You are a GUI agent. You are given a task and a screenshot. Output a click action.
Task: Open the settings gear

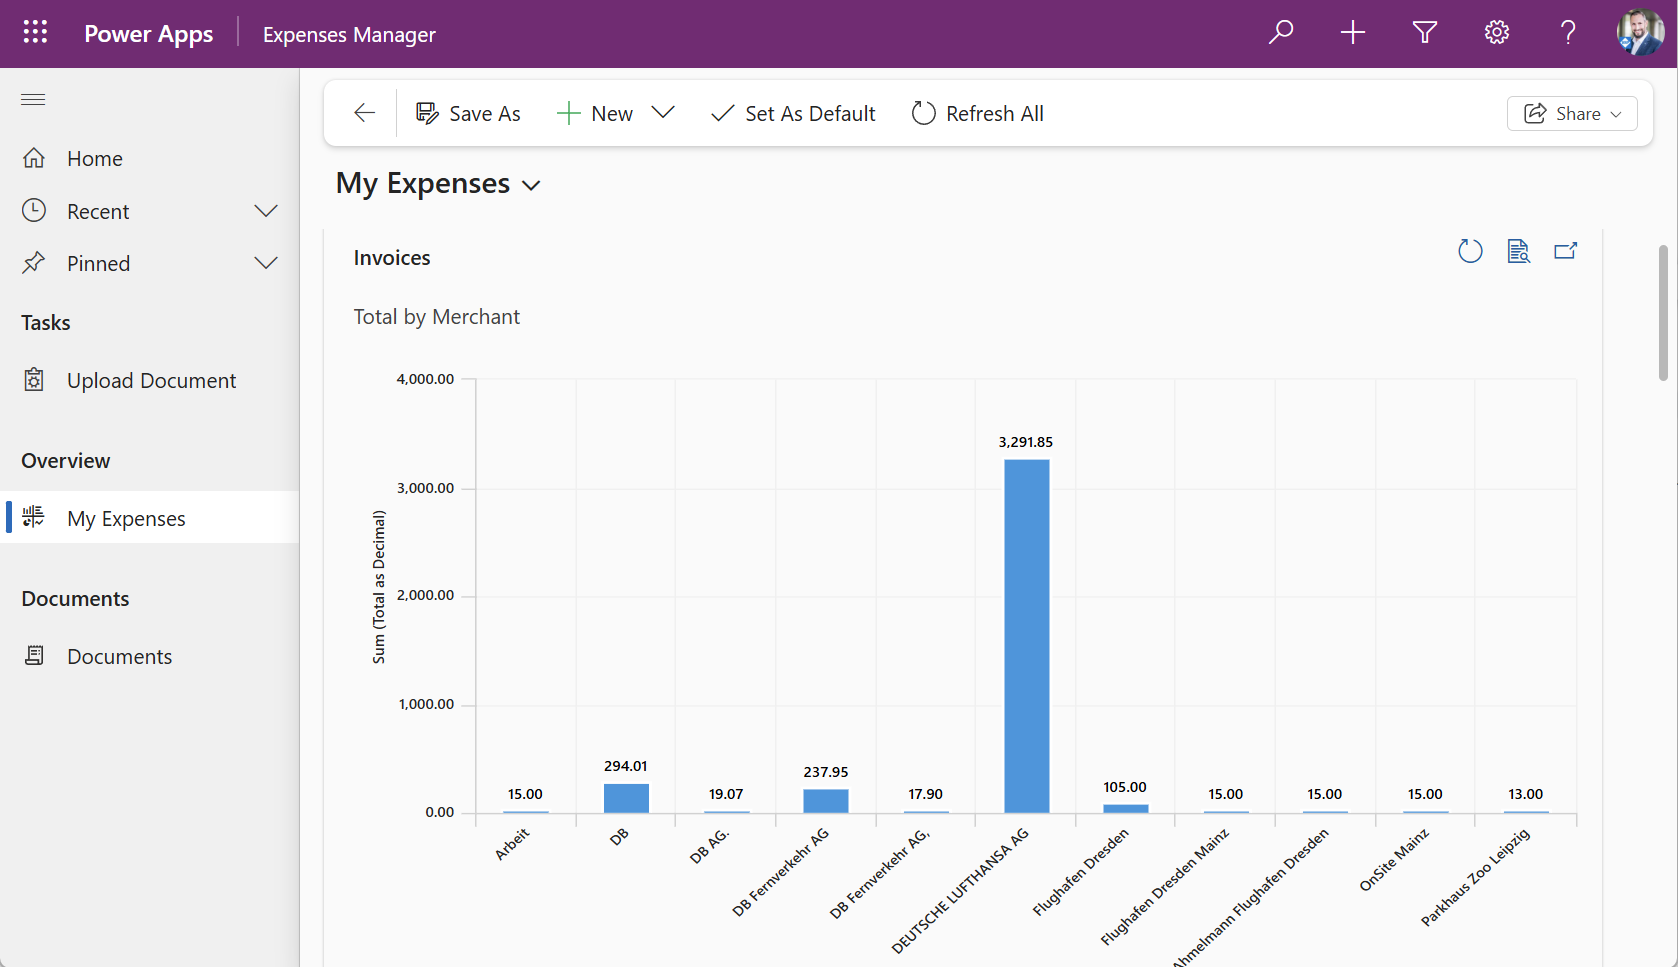[1496, 33]
